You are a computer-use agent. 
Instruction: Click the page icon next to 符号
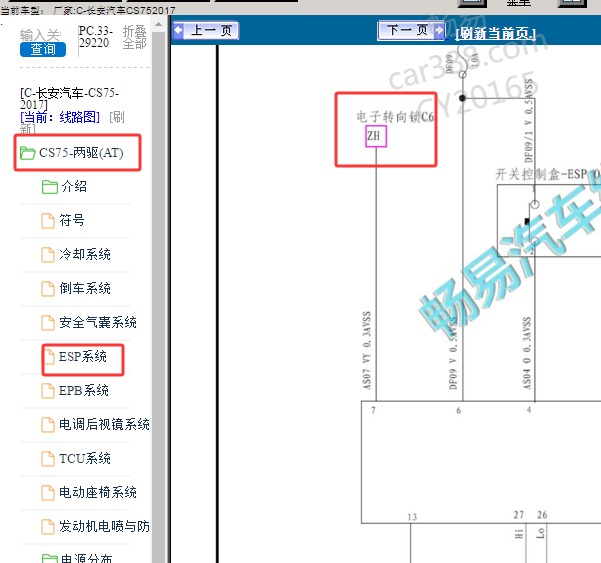click(48, 221)
